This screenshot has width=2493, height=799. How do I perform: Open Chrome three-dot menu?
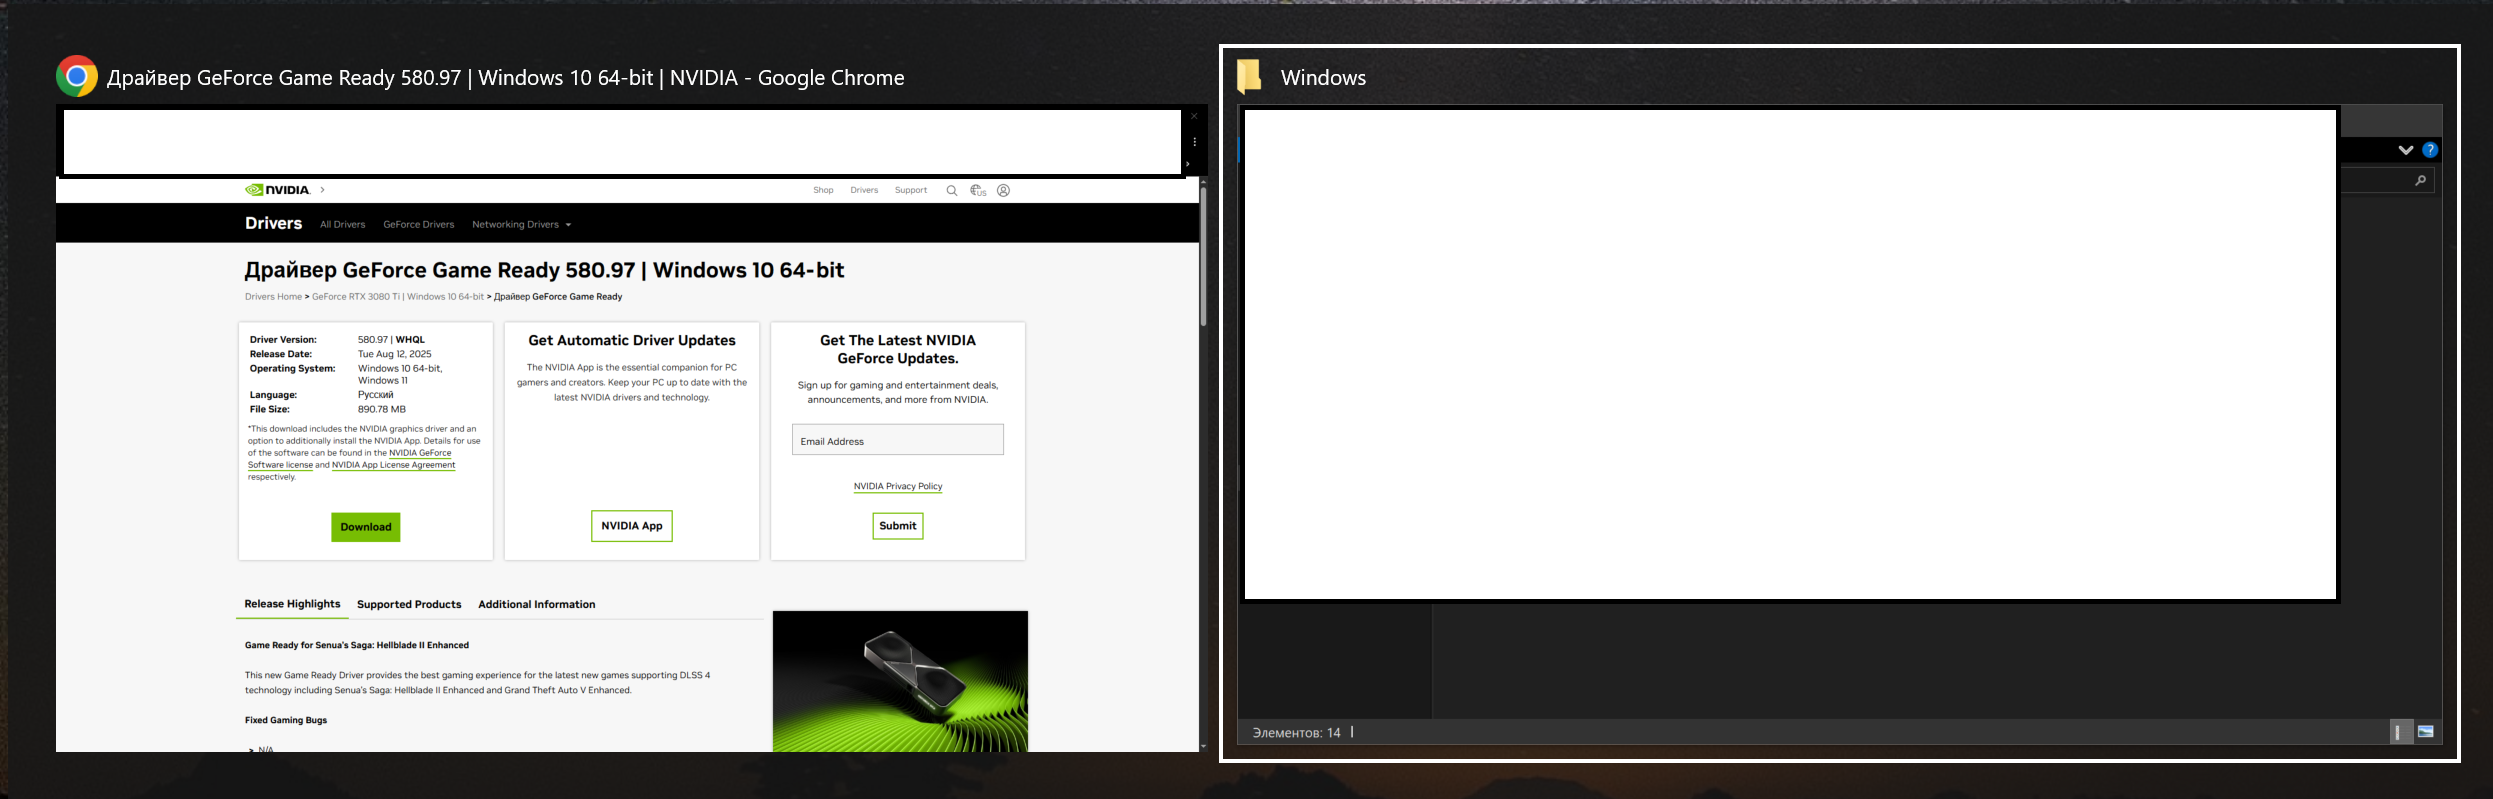click(x=1194, y=142)
